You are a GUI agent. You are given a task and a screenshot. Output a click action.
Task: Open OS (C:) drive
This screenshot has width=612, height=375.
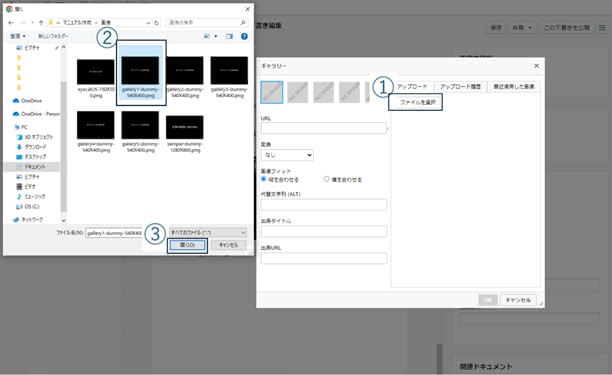click(28, 206)
